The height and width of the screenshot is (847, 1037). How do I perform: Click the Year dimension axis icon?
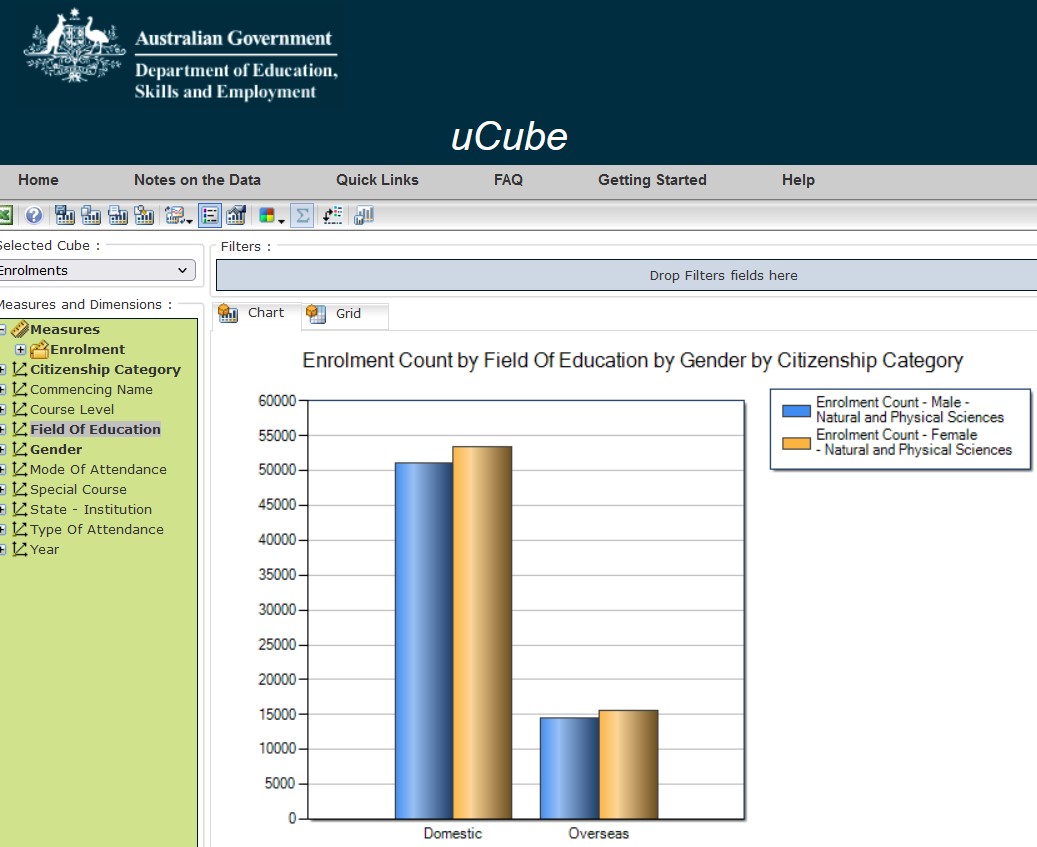click(20, 549)
